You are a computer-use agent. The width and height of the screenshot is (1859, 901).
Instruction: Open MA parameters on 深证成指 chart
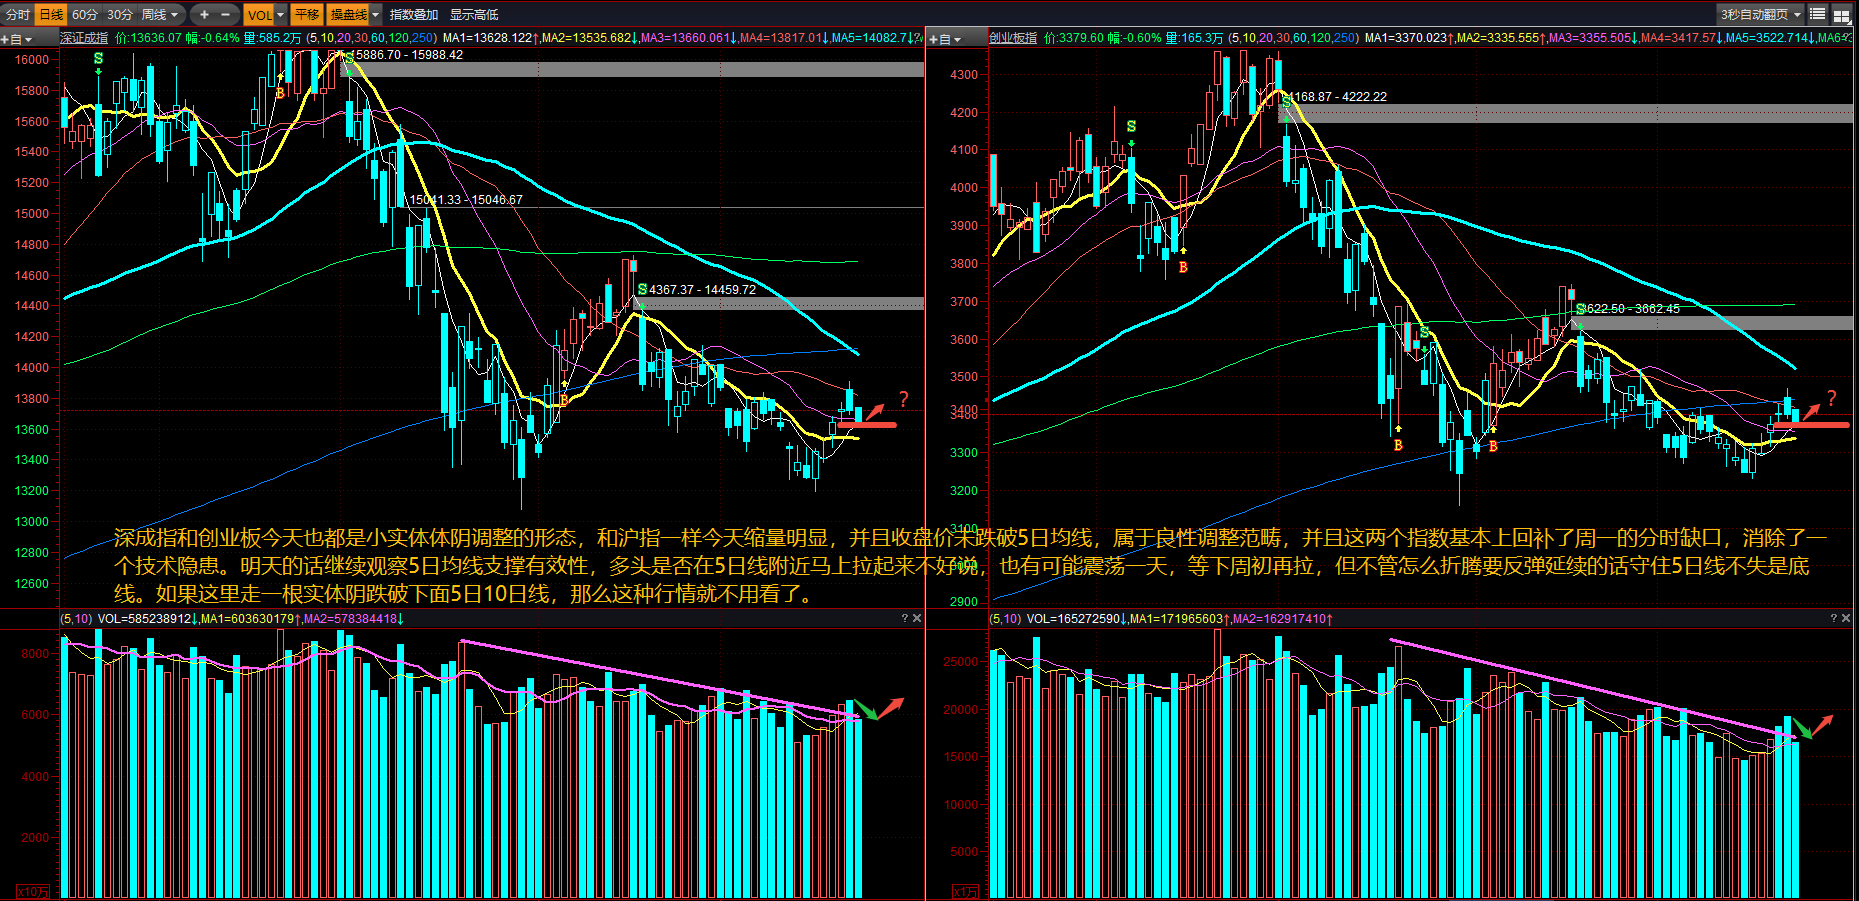(x=372, y=38)
